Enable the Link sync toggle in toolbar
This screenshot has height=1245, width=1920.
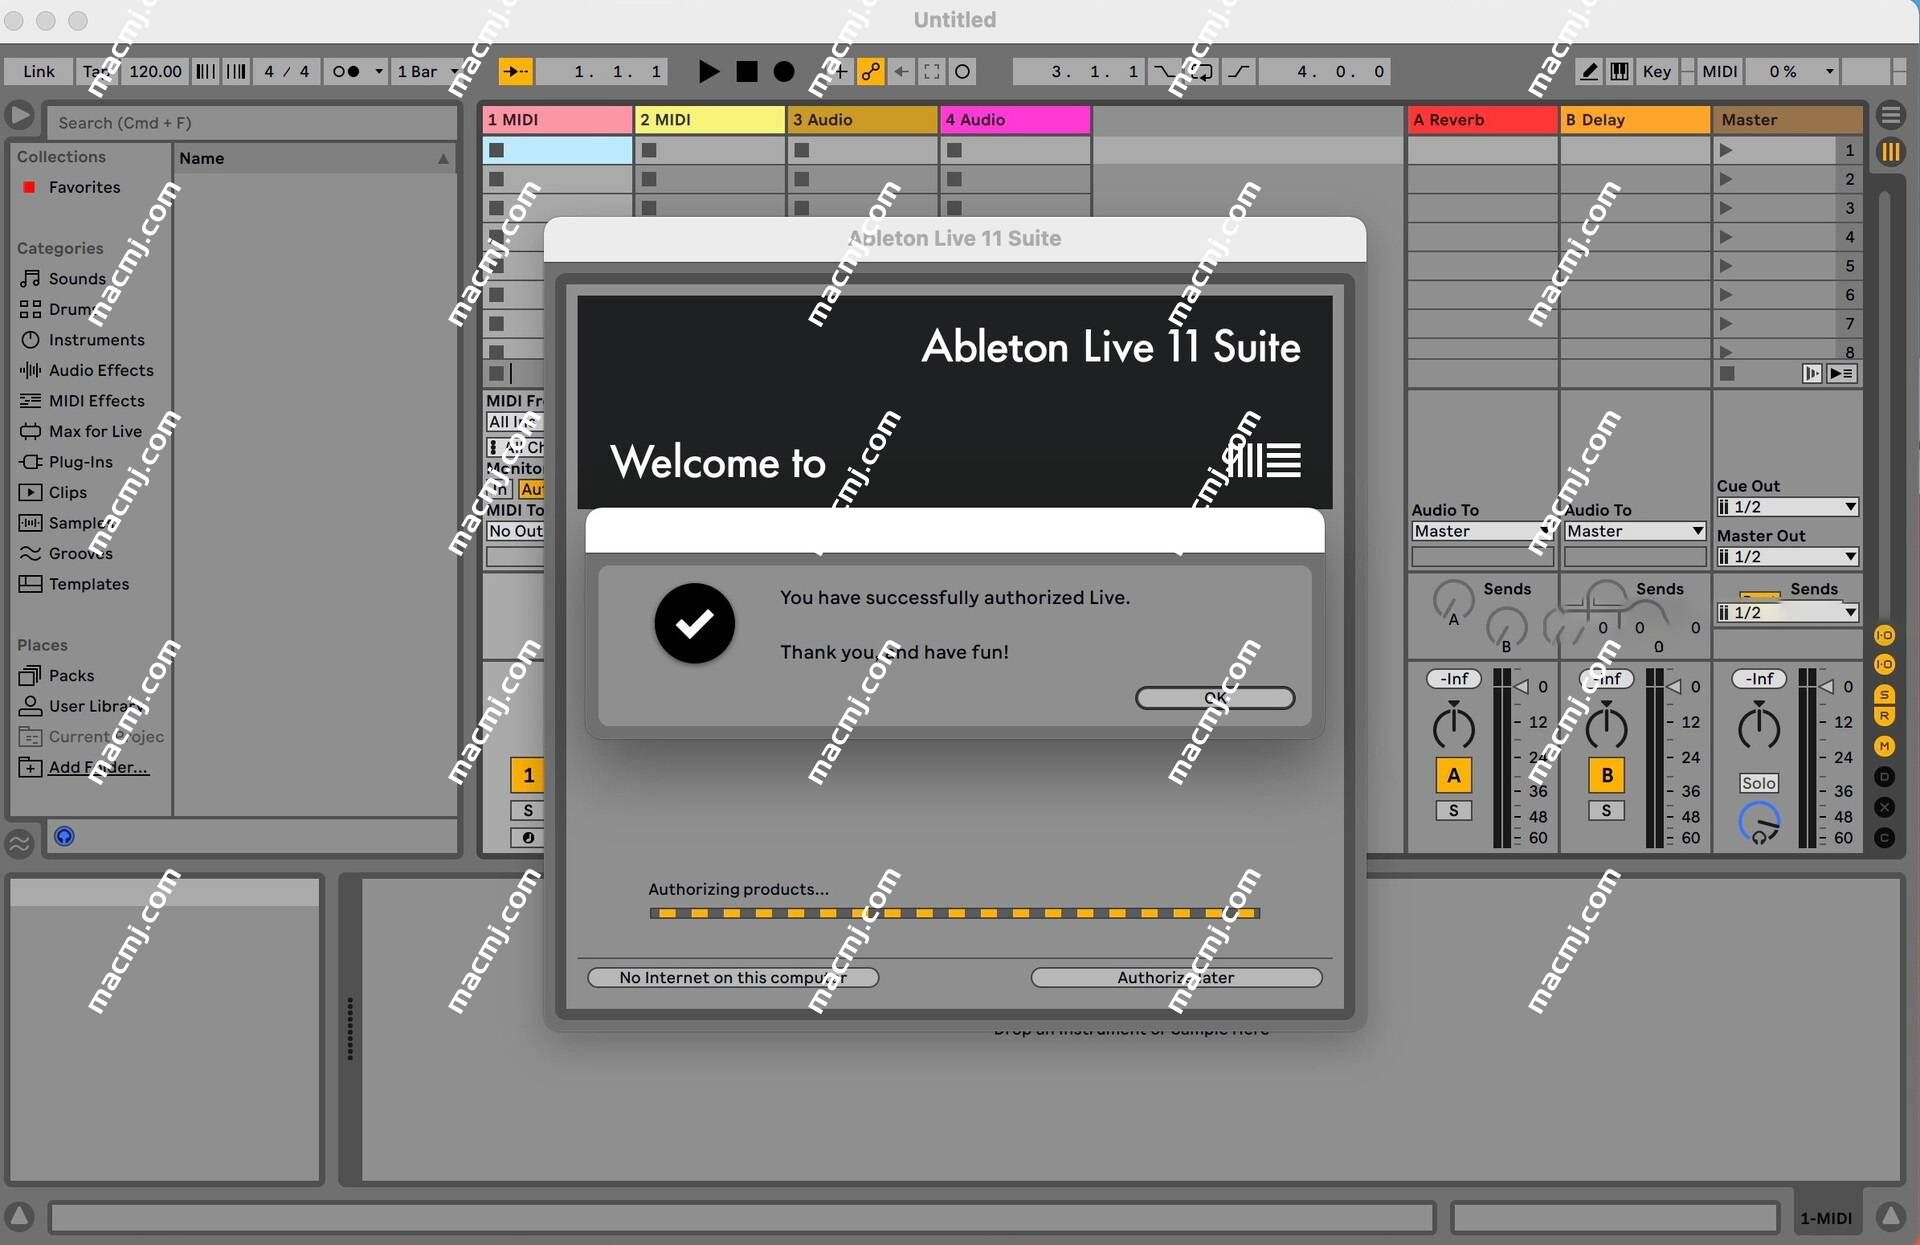[36, 71]
